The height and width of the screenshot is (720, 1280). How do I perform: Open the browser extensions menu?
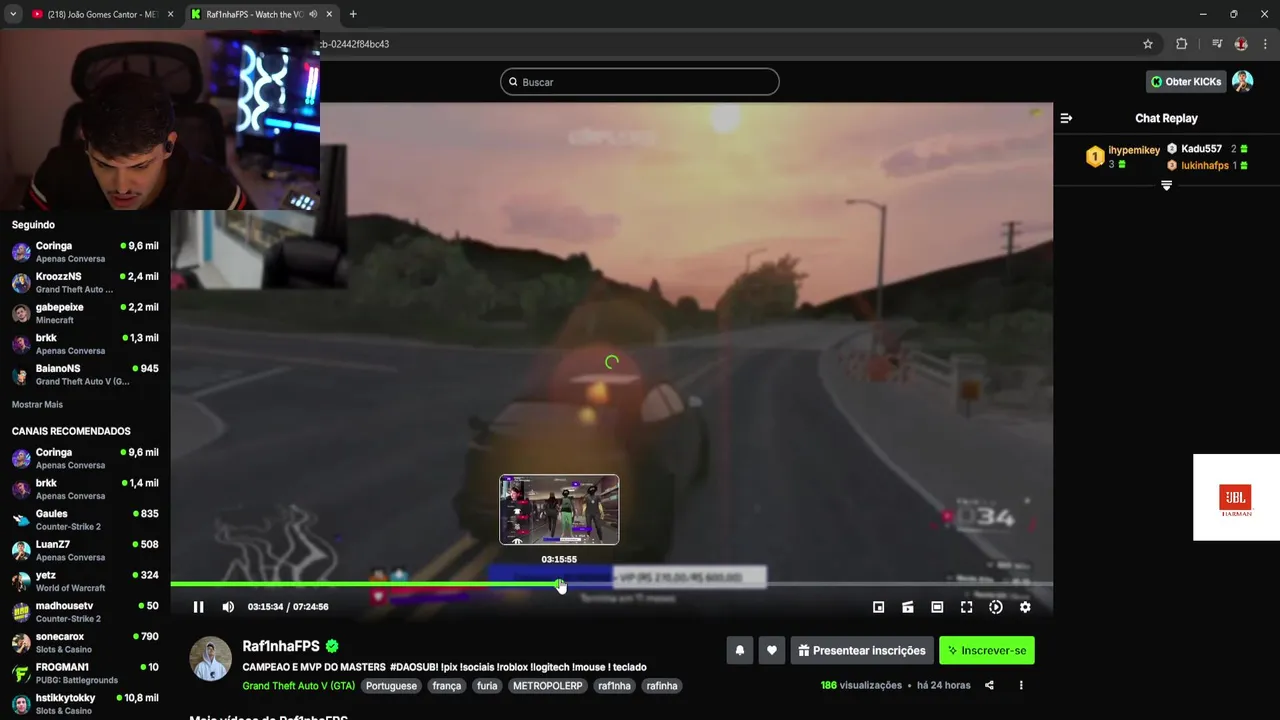click(x=1182, y=44)
